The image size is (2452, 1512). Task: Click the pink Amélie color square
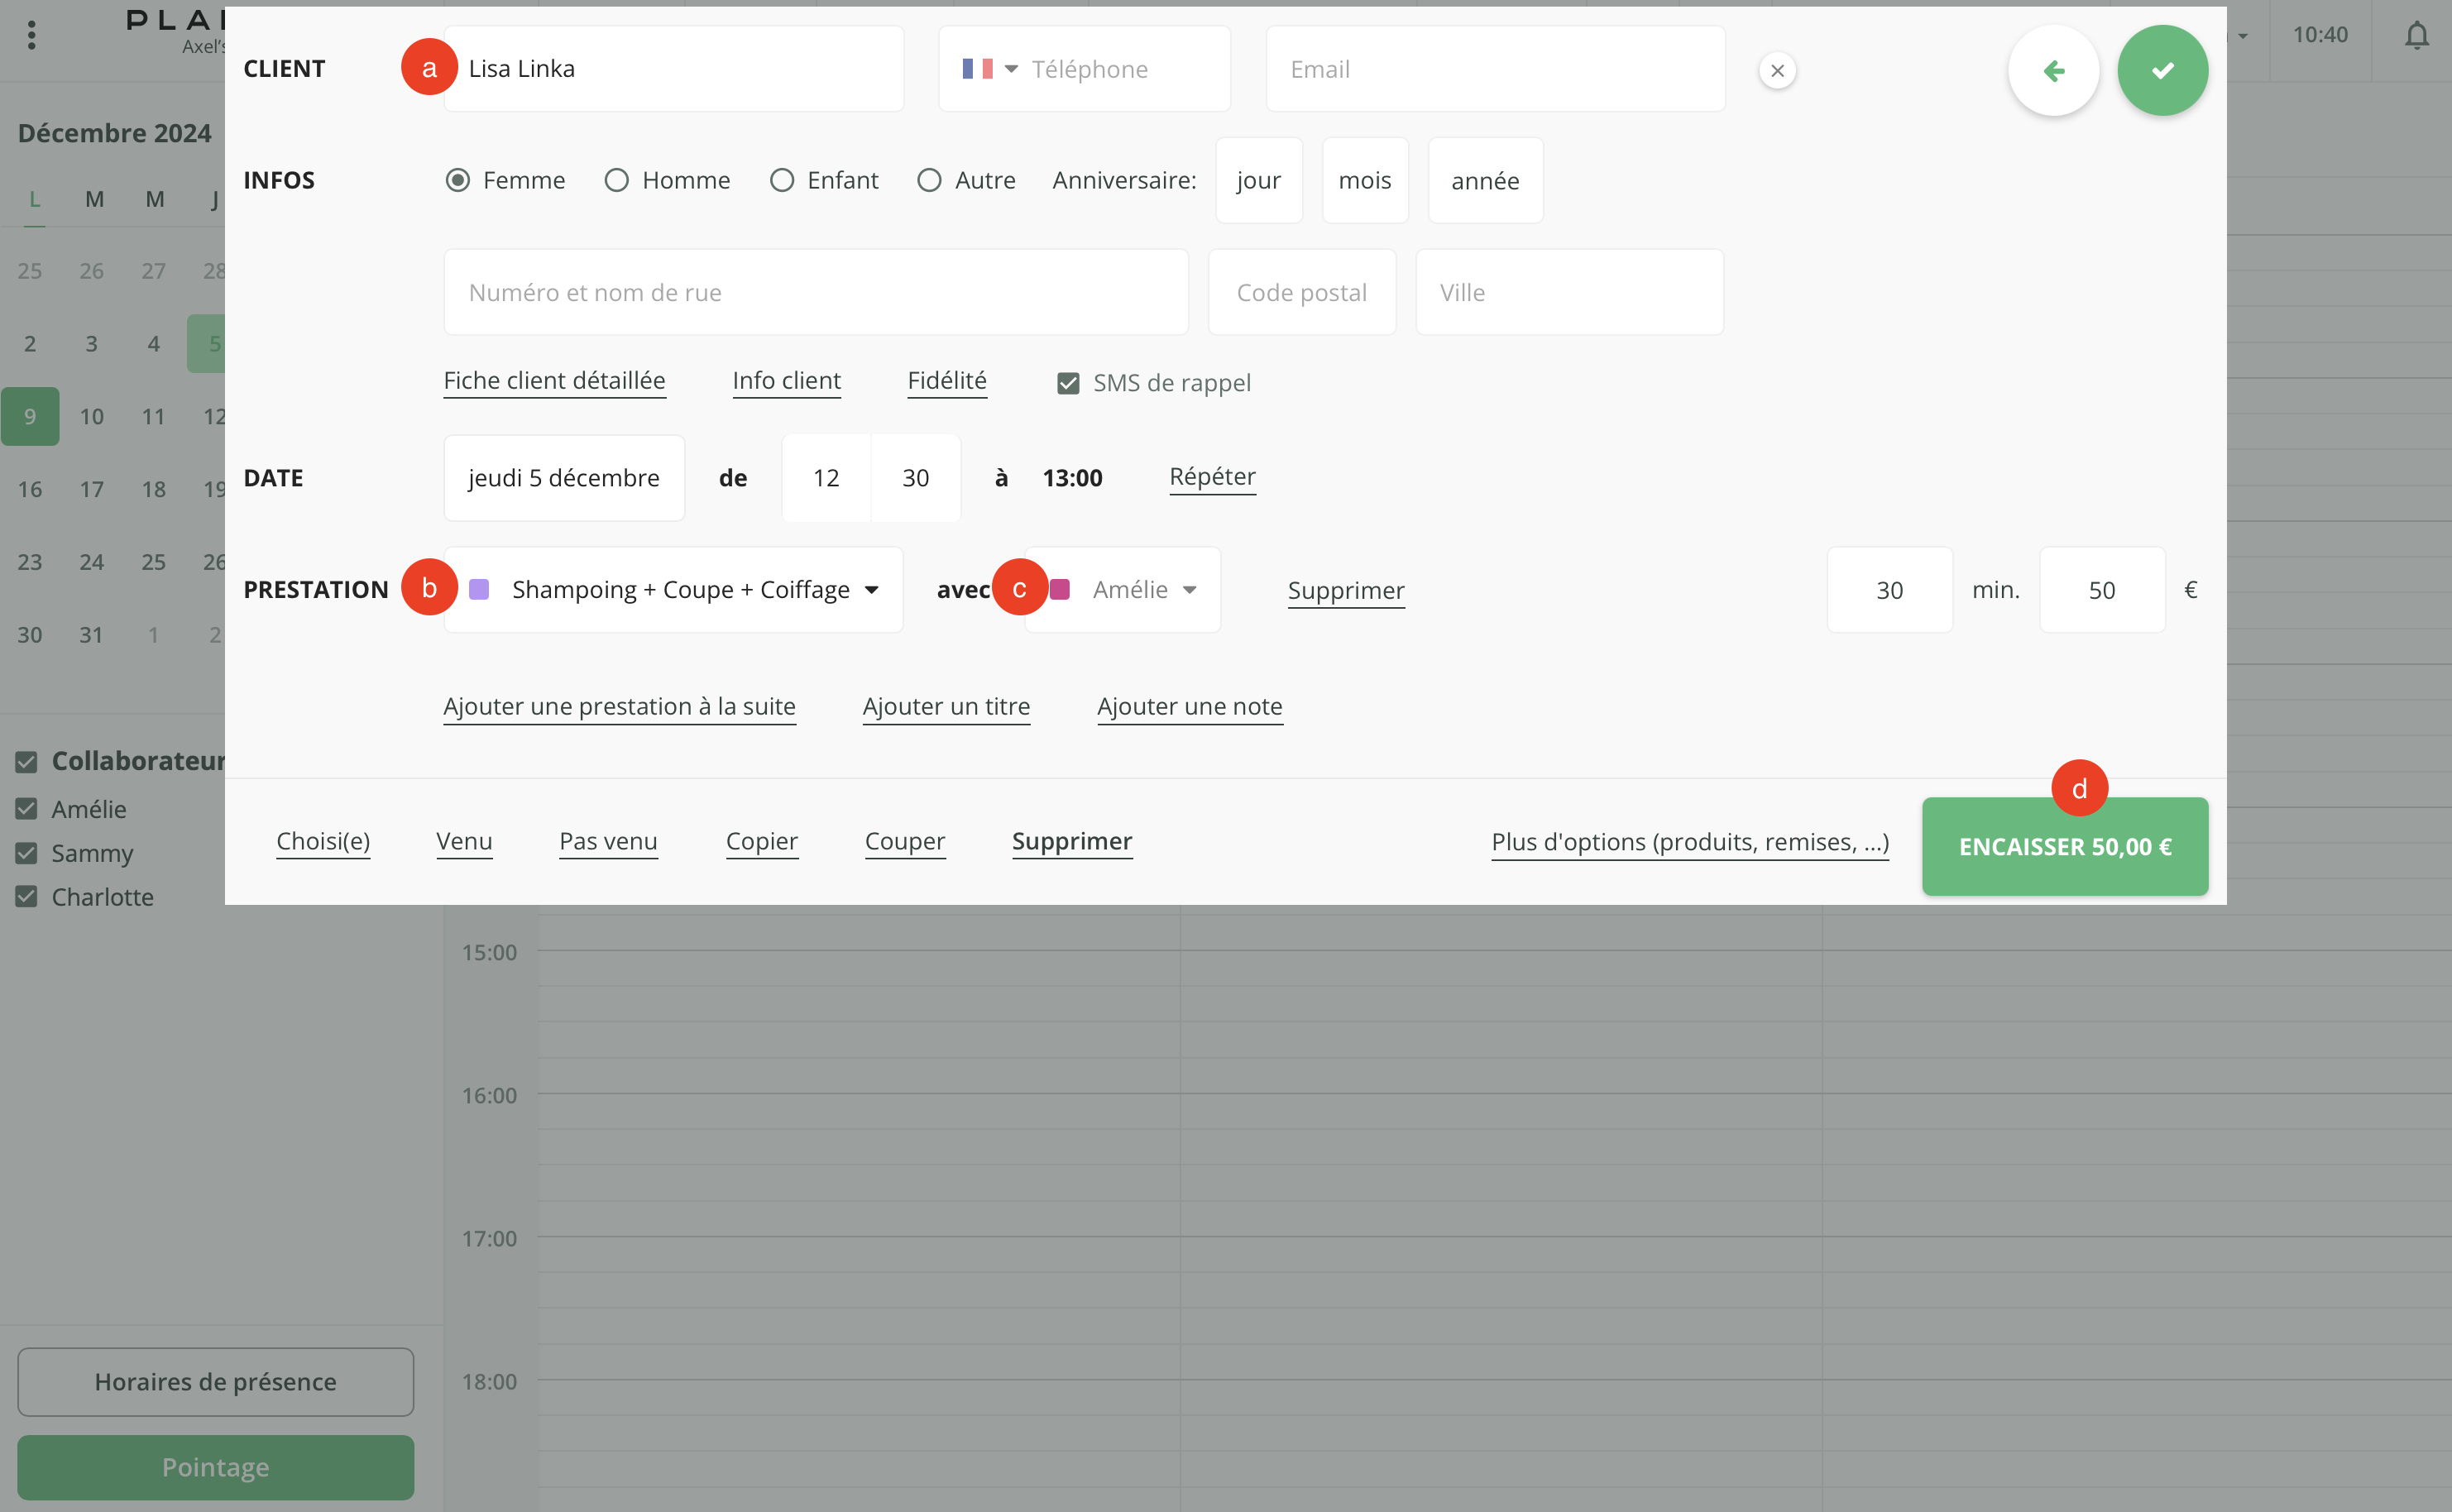(x=1061, y=589)
